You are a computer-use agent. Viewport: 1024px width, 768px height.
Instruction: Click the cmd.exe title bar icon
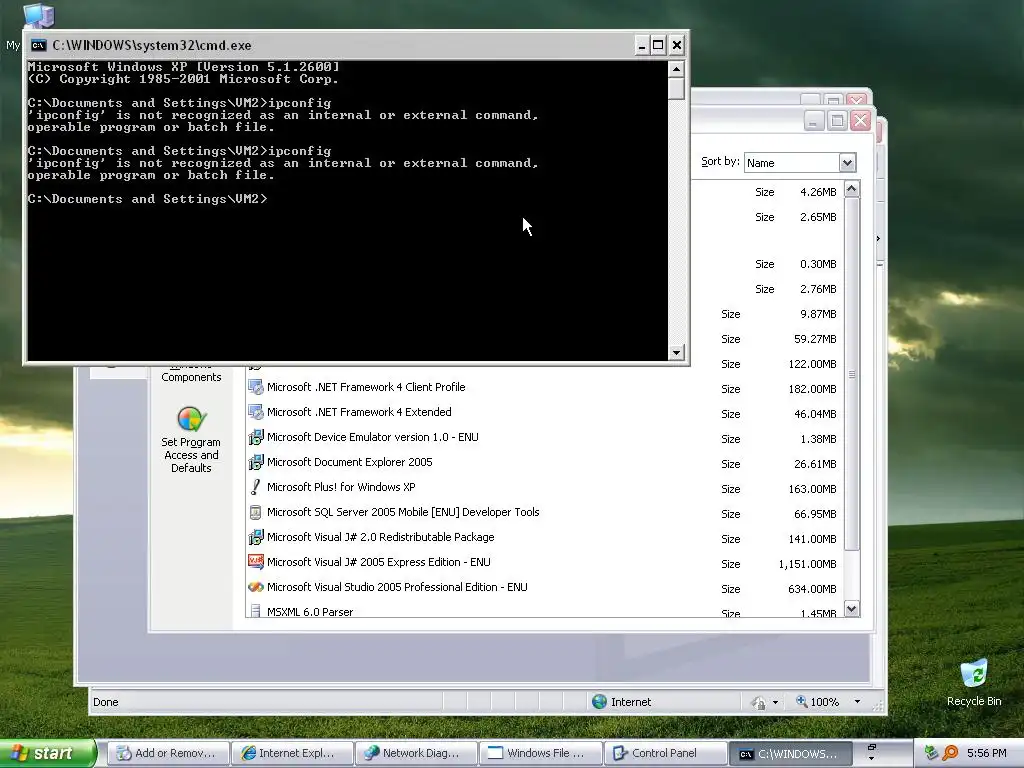[39, 45]
